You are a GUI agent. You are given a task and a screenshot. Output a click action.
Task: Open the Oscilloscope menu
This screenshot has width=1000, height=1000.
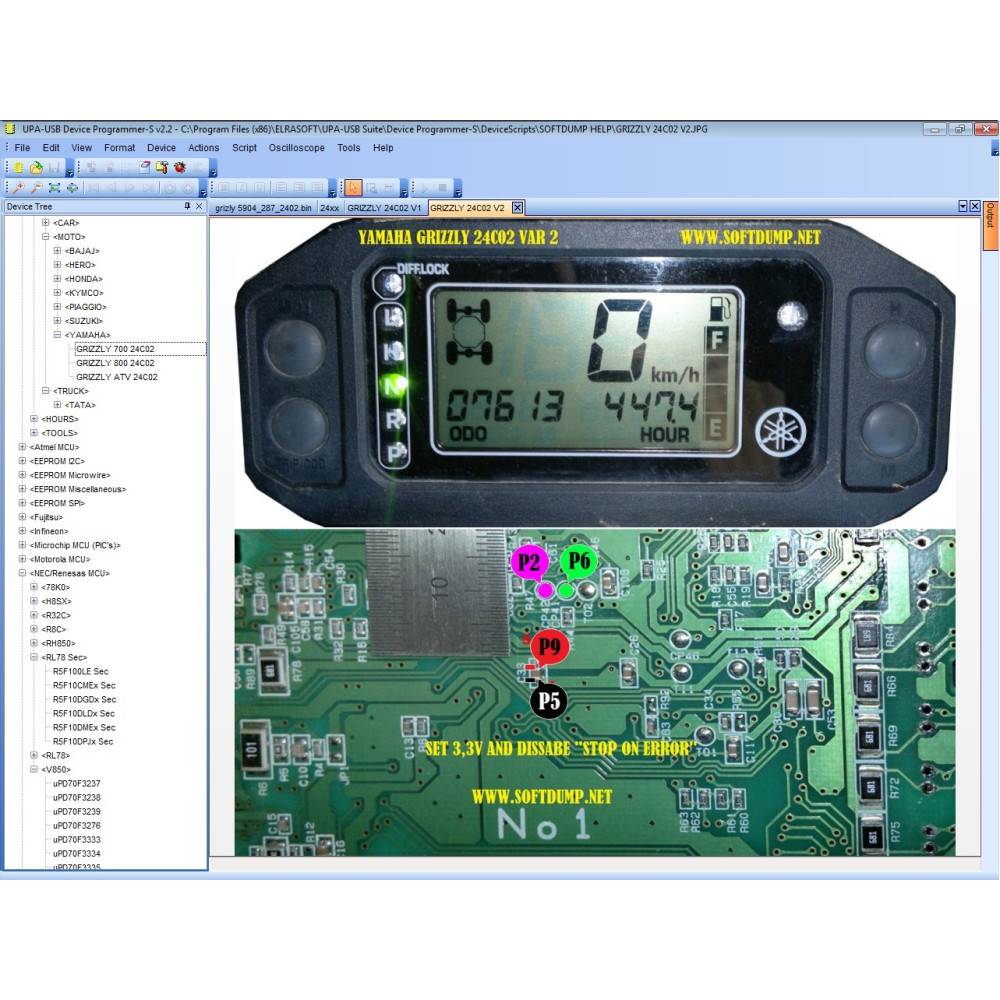297,147
